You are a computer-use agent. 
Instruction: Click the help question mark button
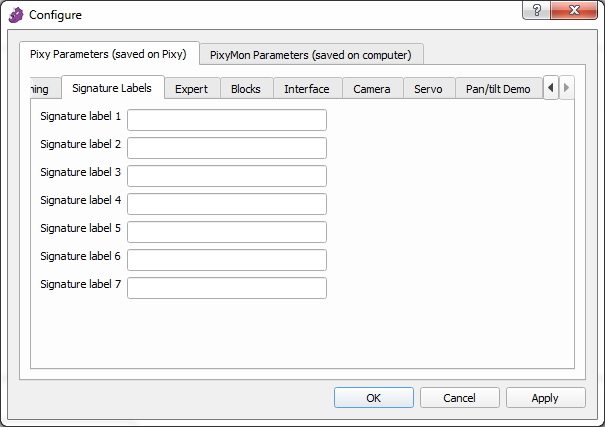pos(537,9)
